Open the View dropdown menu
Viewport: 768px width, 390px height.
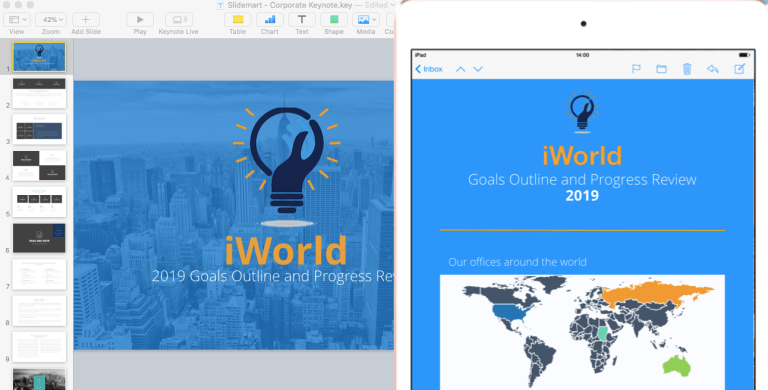pyautogui.click(x=17, y=20)
